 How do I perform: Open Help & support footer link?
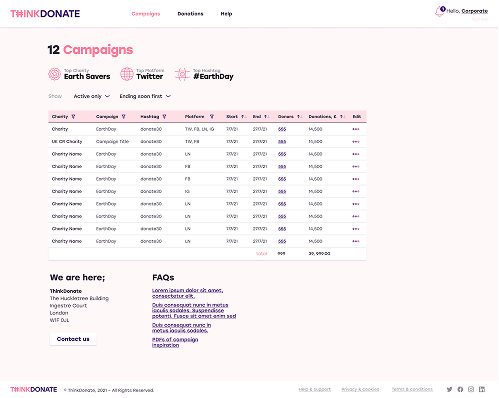point(315,389)
